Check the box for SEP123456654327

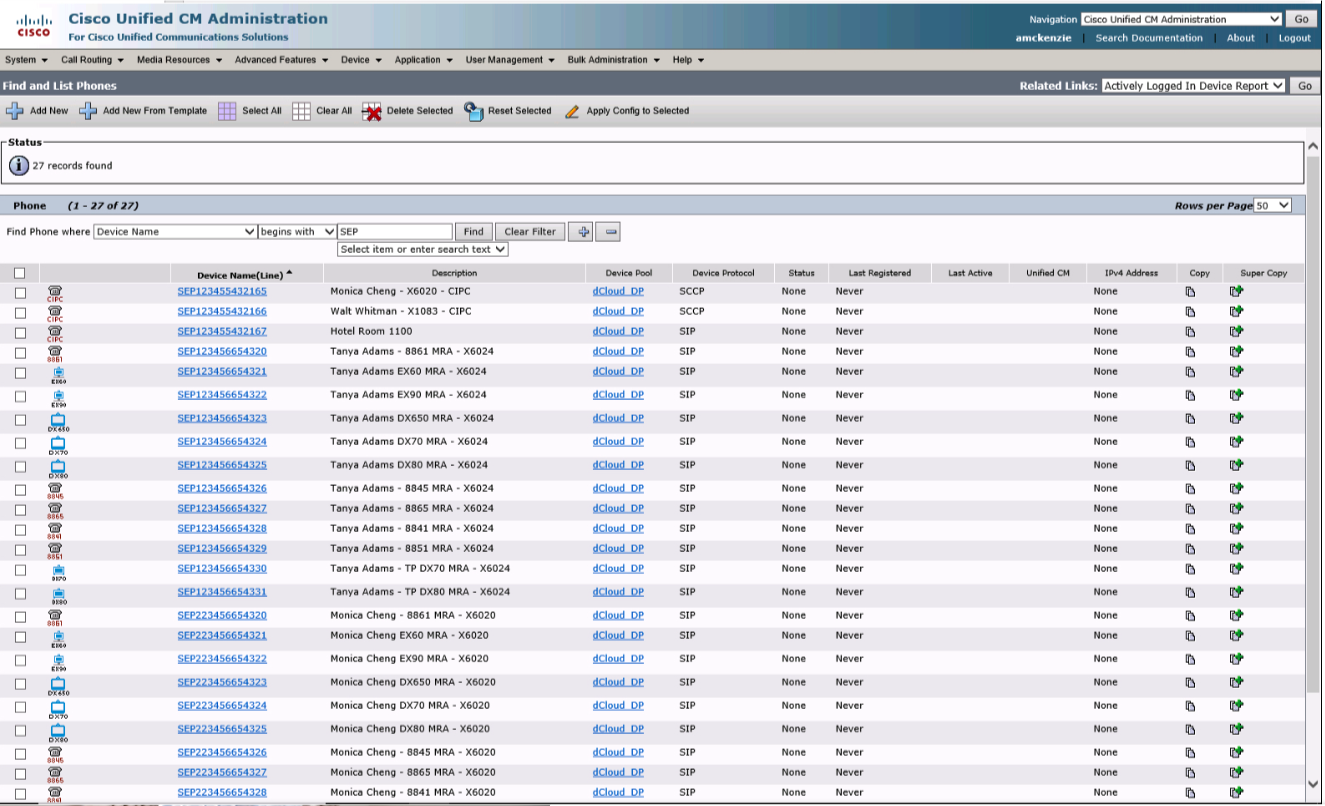(20, 510)
